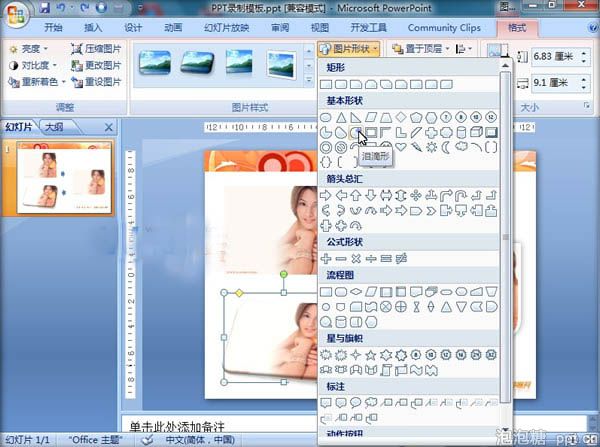Close the slides/outline pane with X

(109, 127)
